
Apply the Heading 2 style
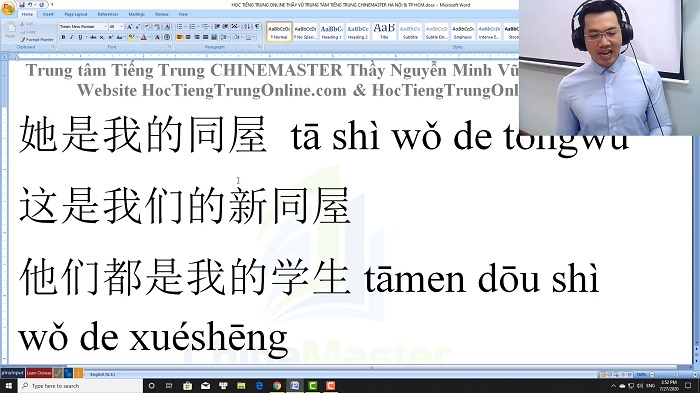(x=358, y=32)
